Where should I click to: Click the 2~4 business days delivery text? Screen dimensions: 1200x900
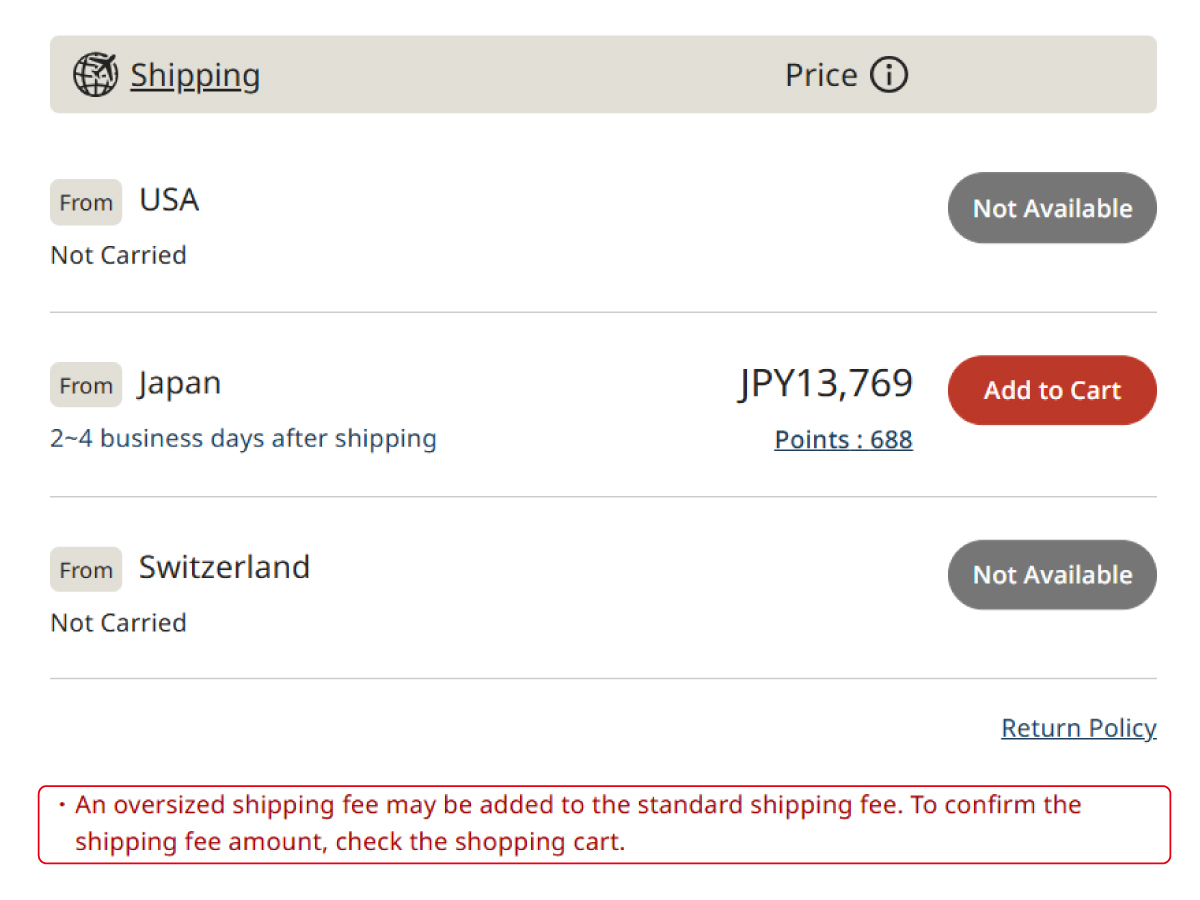(243, 438)
